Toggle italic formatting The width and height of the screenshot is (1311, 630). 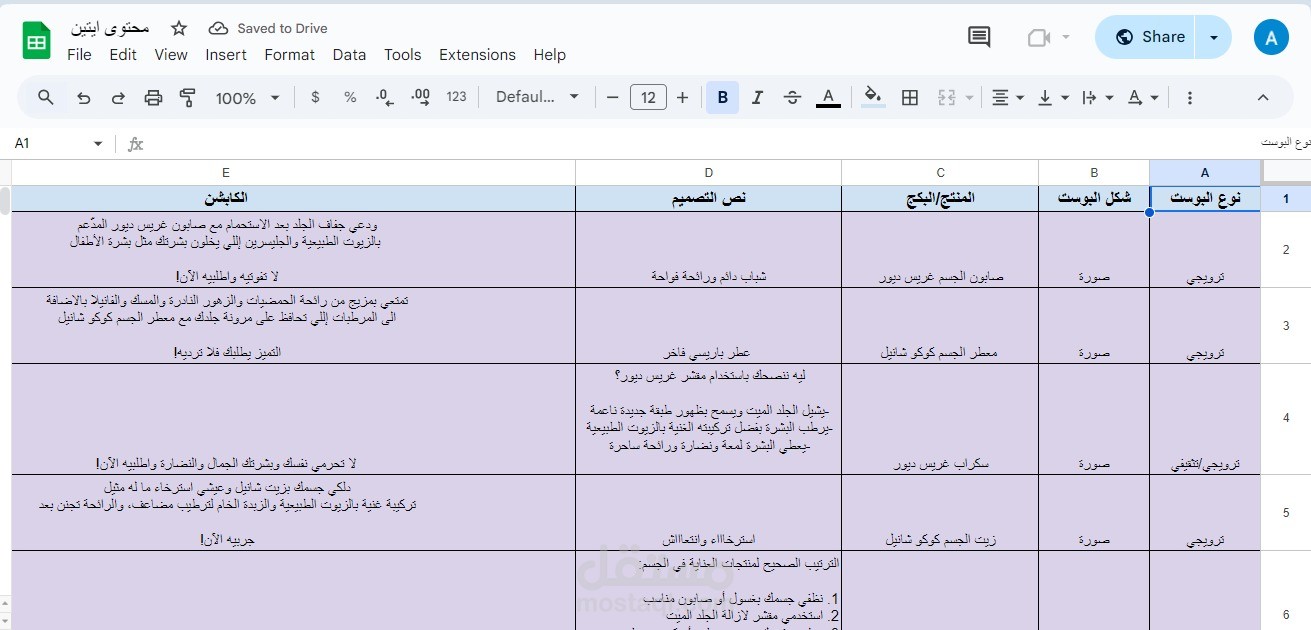pyautogui.click(x=757, y=97)
